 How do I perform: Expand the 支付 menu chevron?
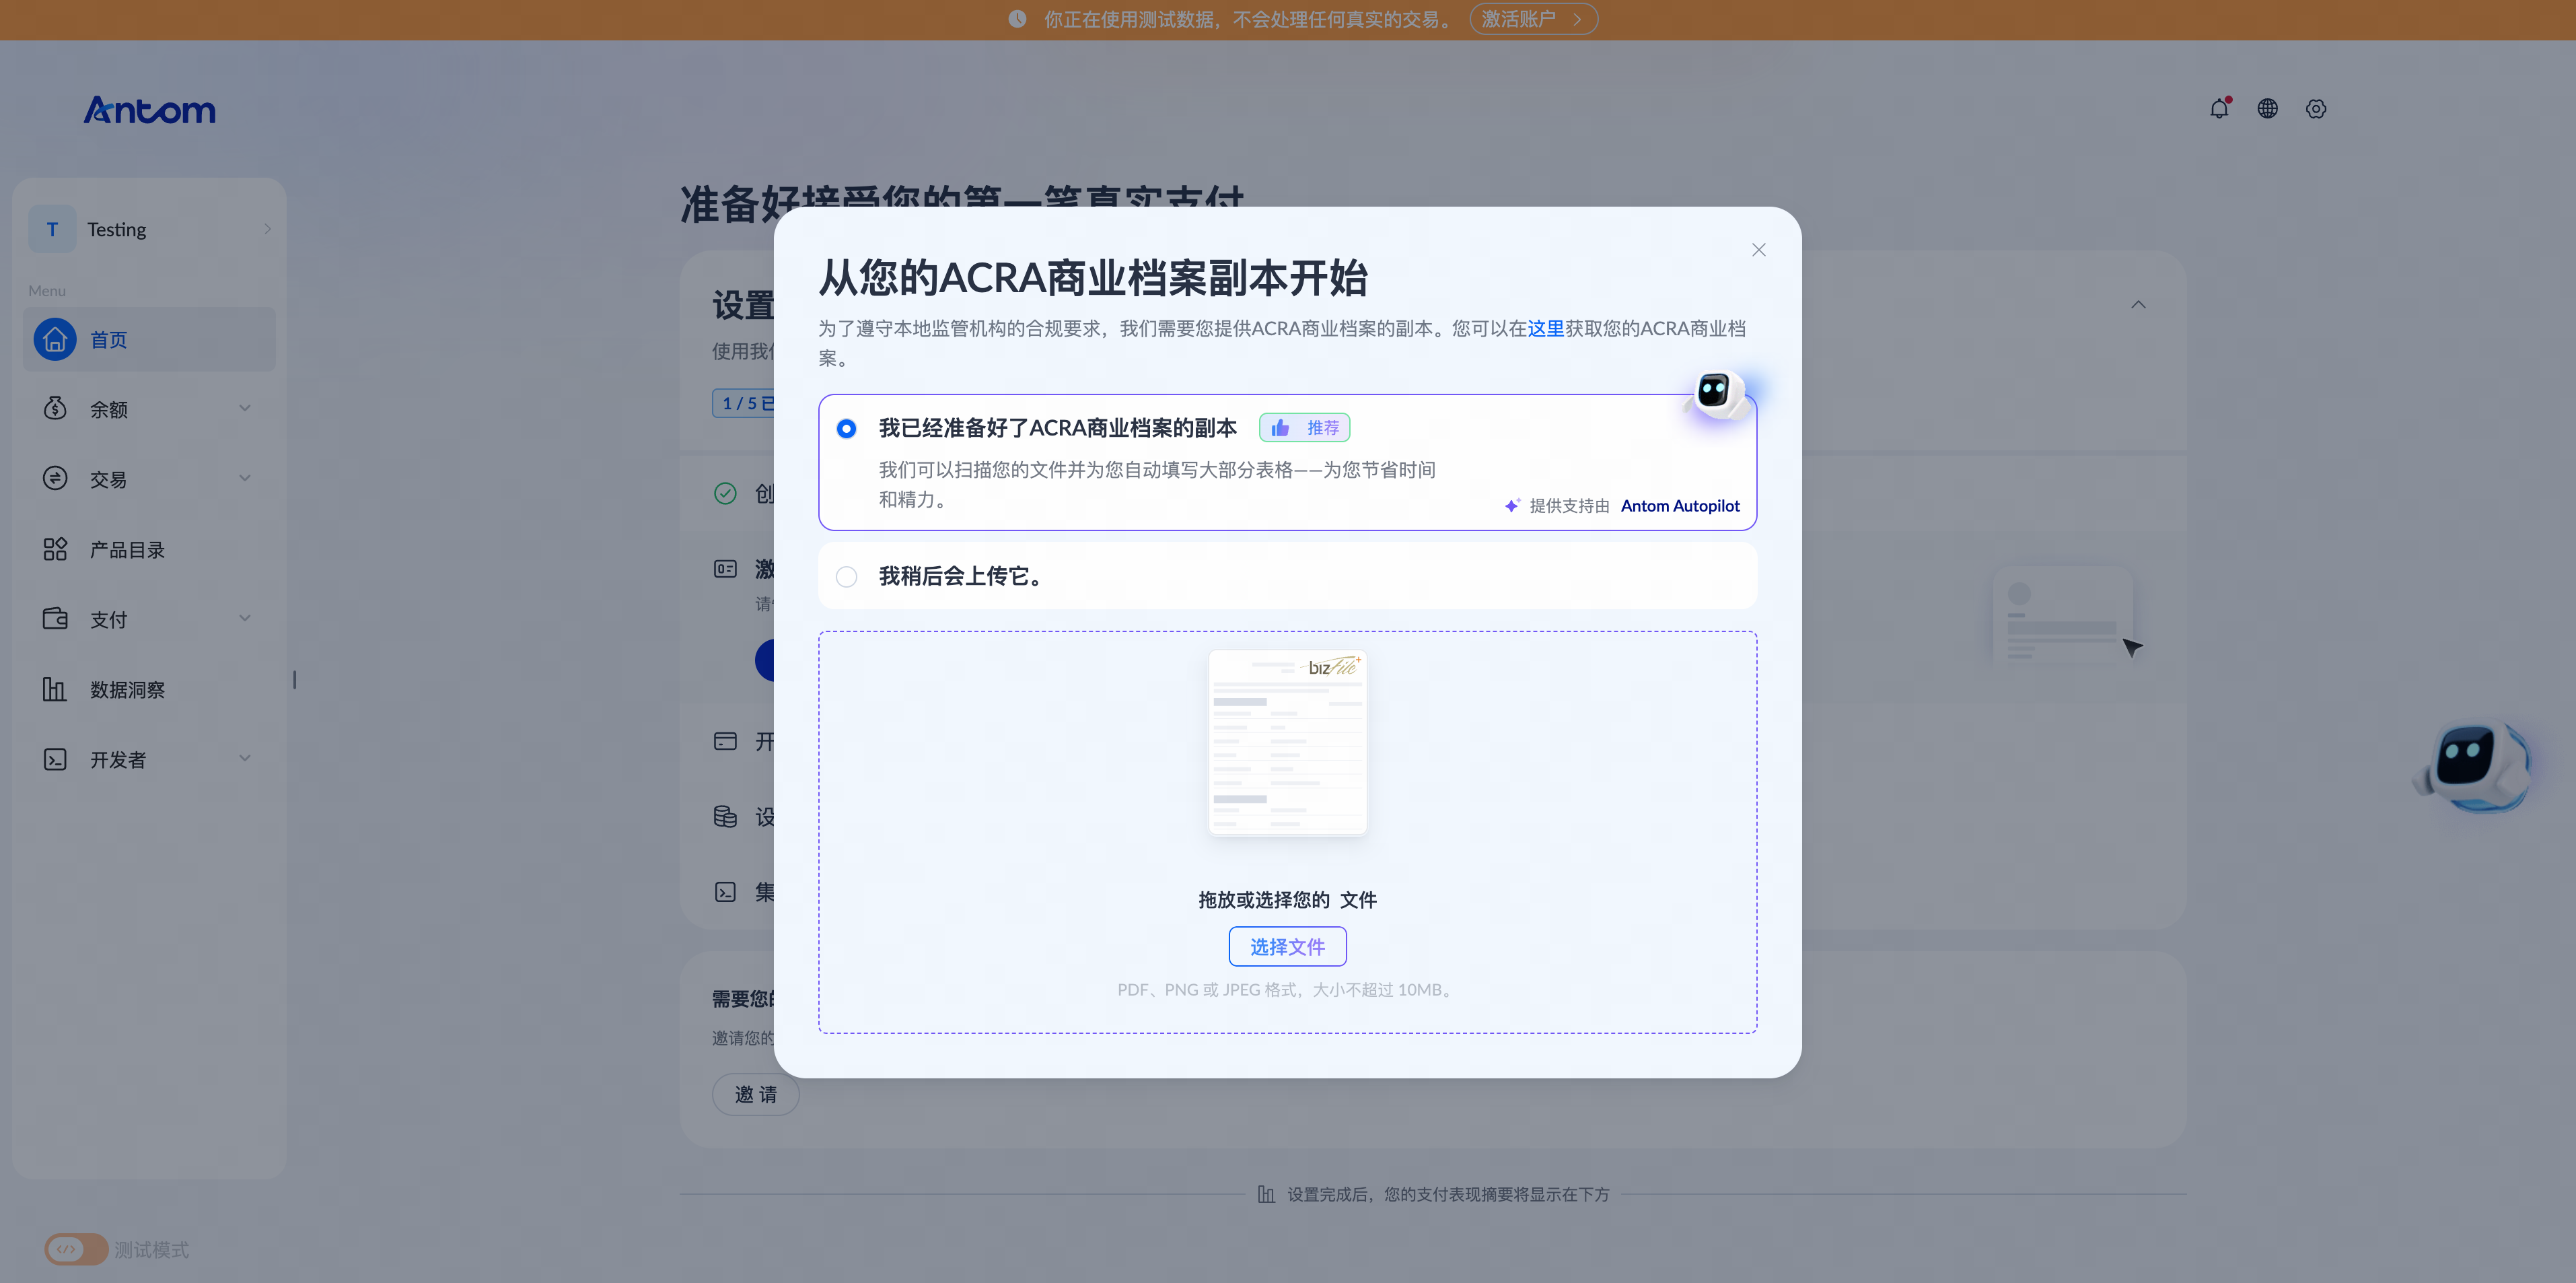(245, 618)
